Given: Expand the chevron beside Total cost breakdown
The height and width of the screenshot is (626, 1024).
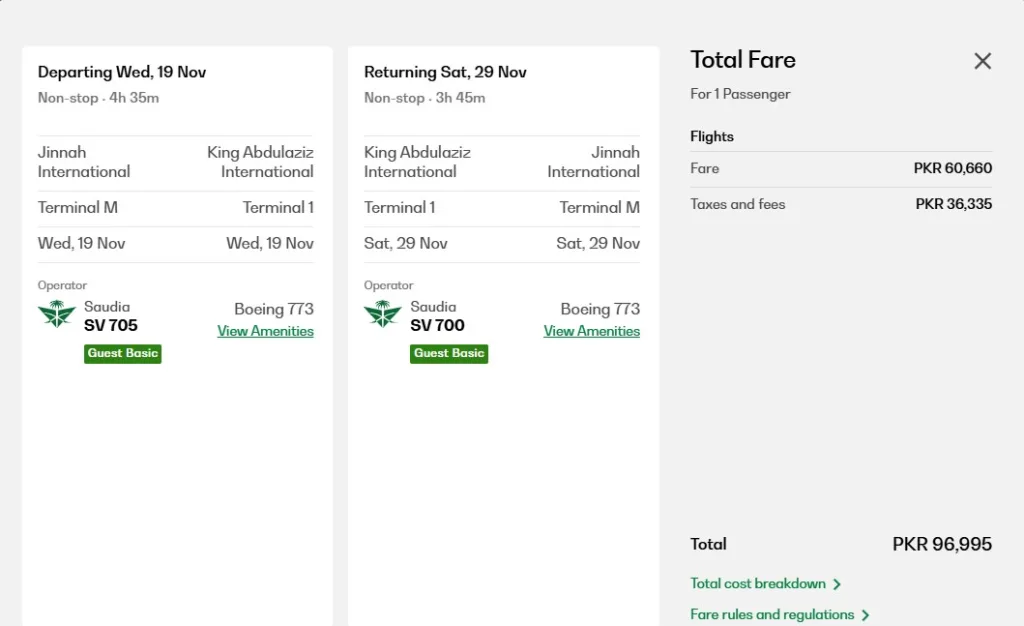Looking at the screenshot, I should click(x=837, y=584).
